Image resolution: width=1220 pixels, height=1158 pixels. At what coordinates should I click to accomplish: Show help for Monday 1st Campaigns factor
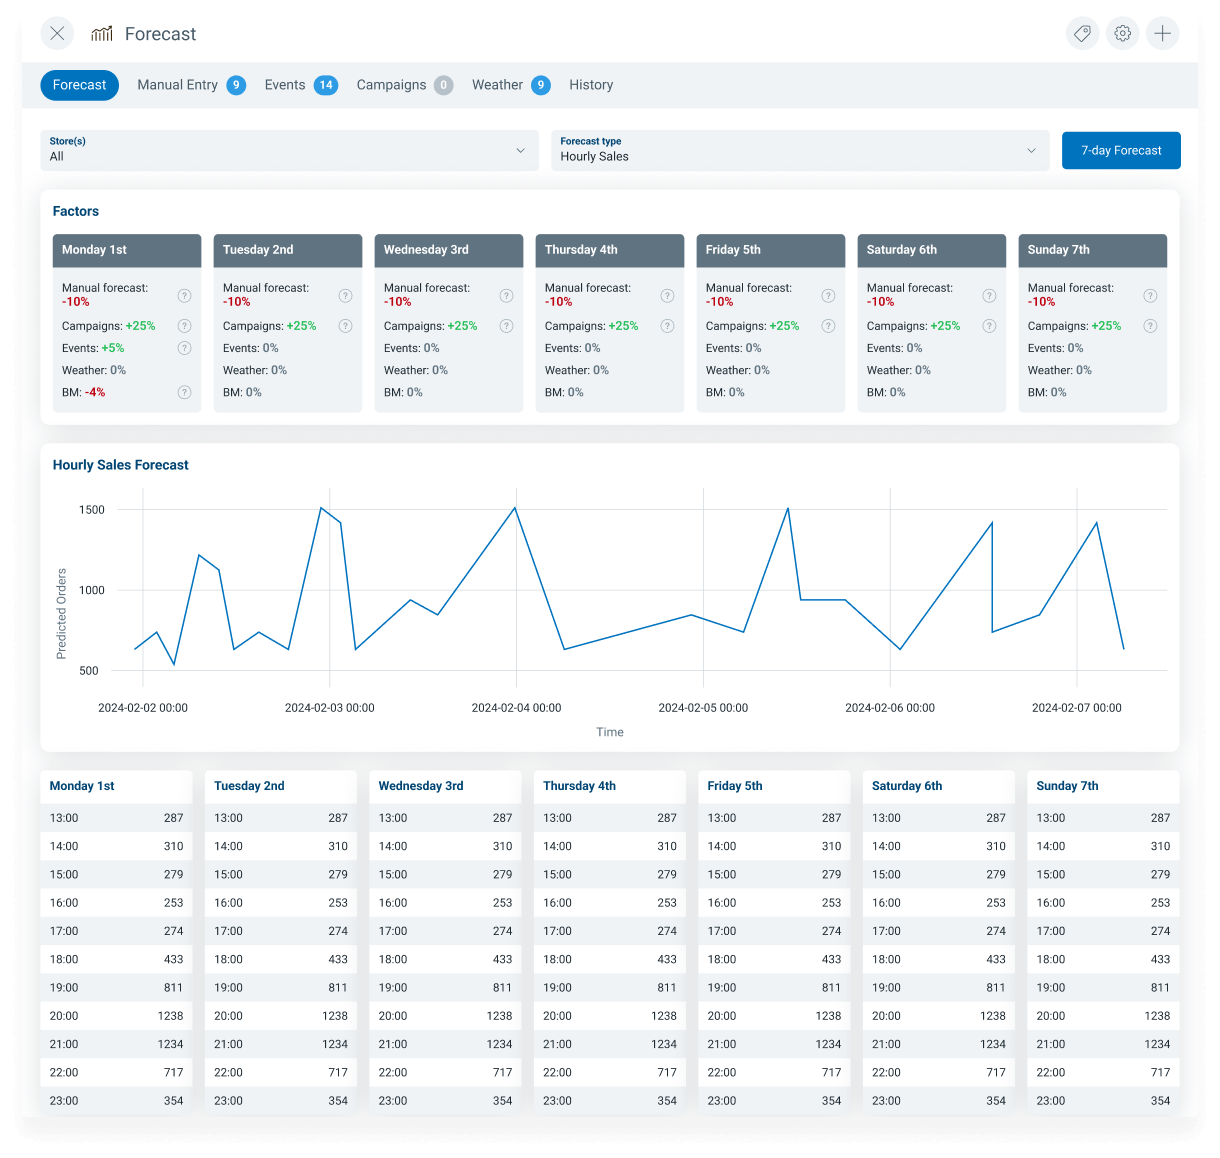(184, 326)
